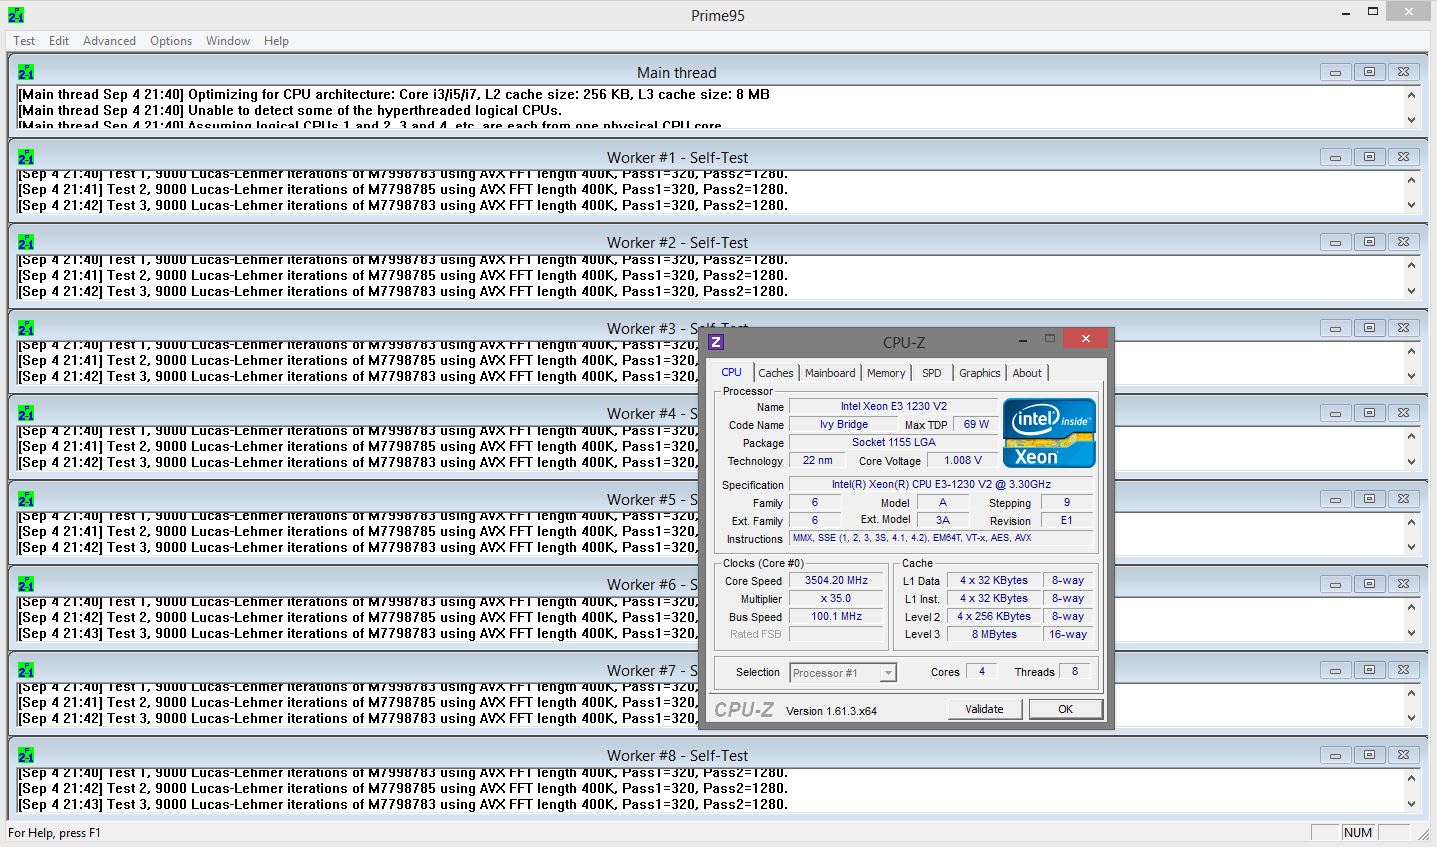The height and width of the screenshot is (847, 1437).
Task: Restore the Worker #5 window size
Action: pyautogui.click(x=1369, y=499)
